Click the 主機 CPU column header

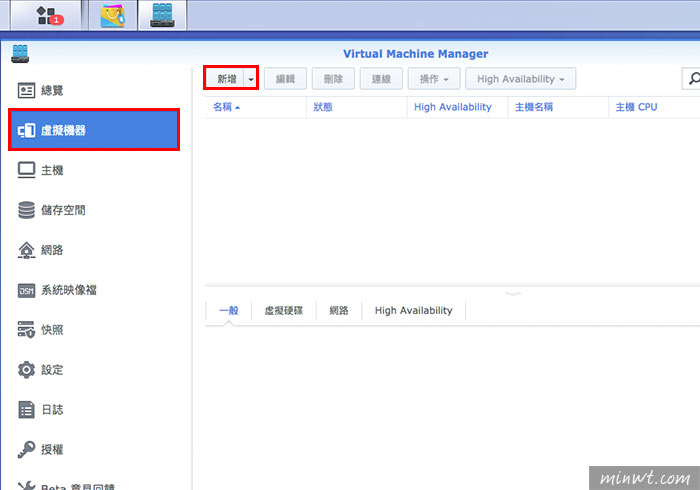pos(654,107)
